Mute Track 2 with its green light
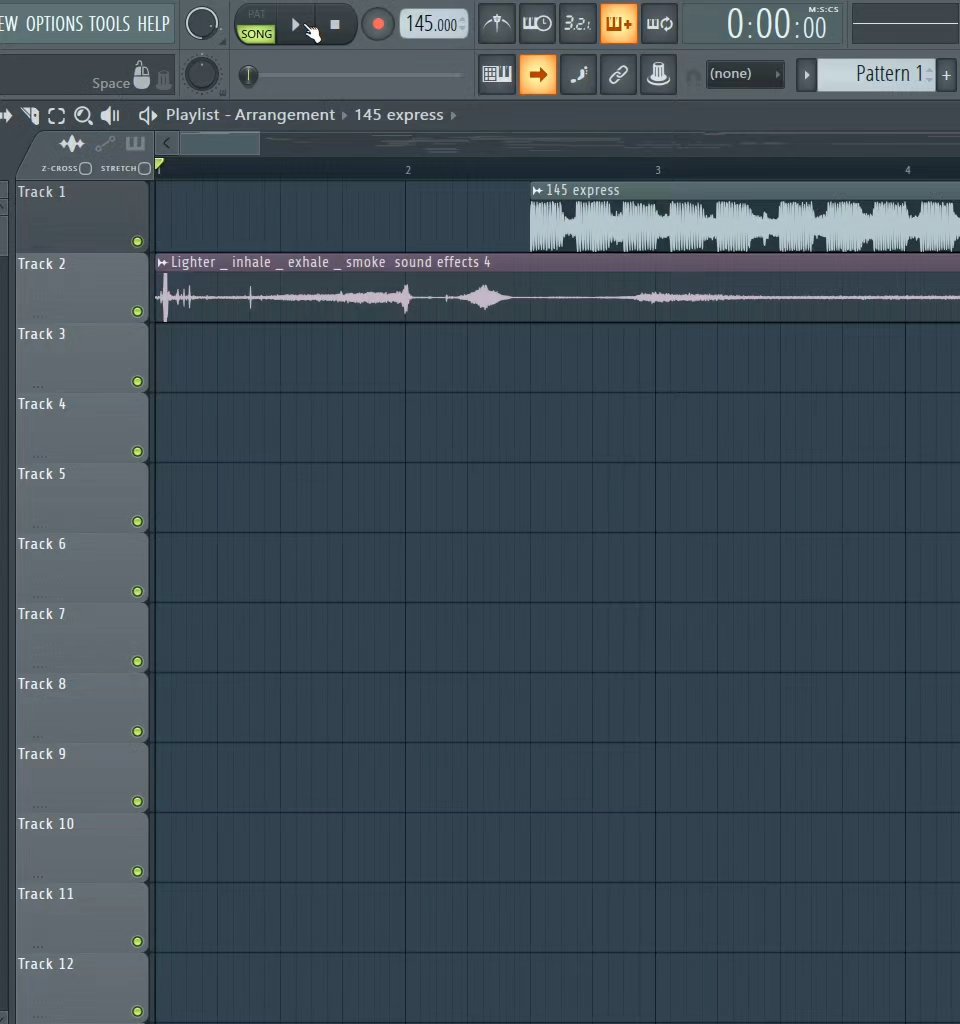 coord(137,312)
